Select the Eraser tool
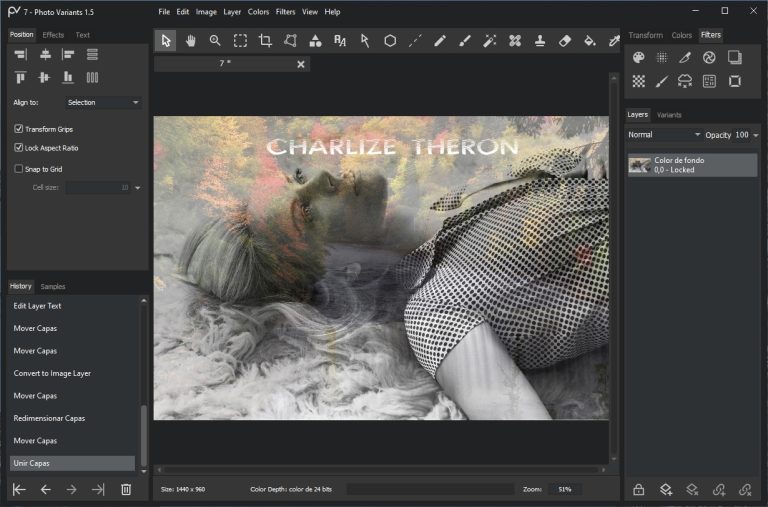The image size is (768, 507). tap(565, 41)
